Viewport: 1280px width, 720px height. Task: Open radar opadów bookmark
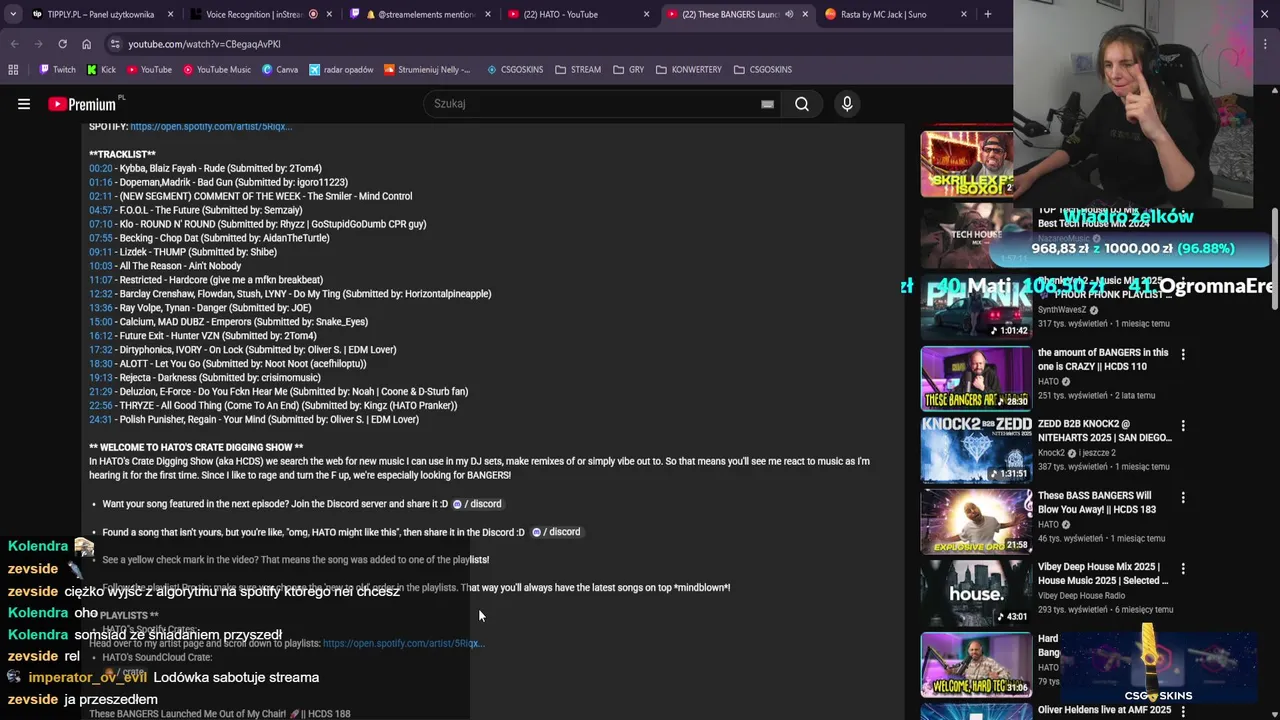(341, 70)
